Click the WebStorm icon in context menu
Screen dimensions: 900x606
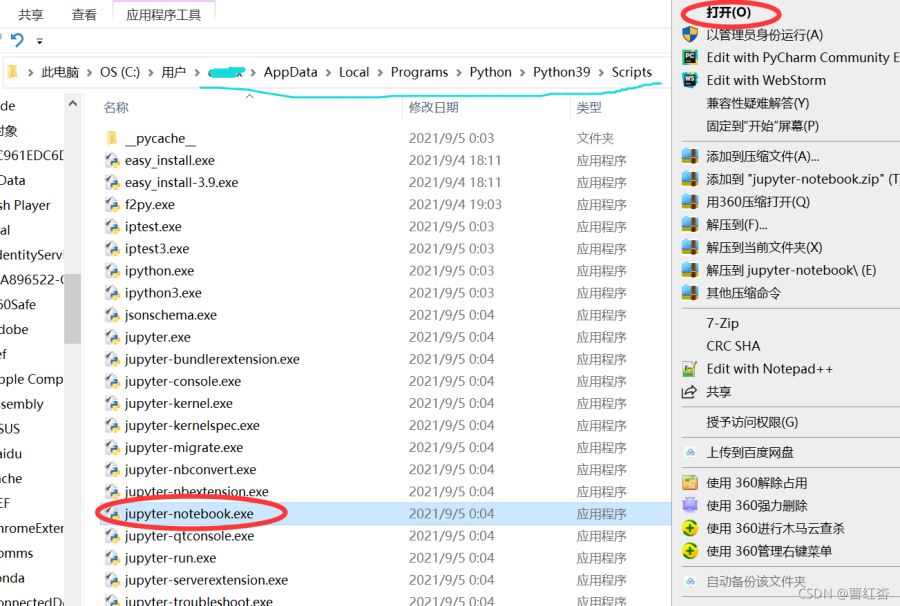[689, 81]
